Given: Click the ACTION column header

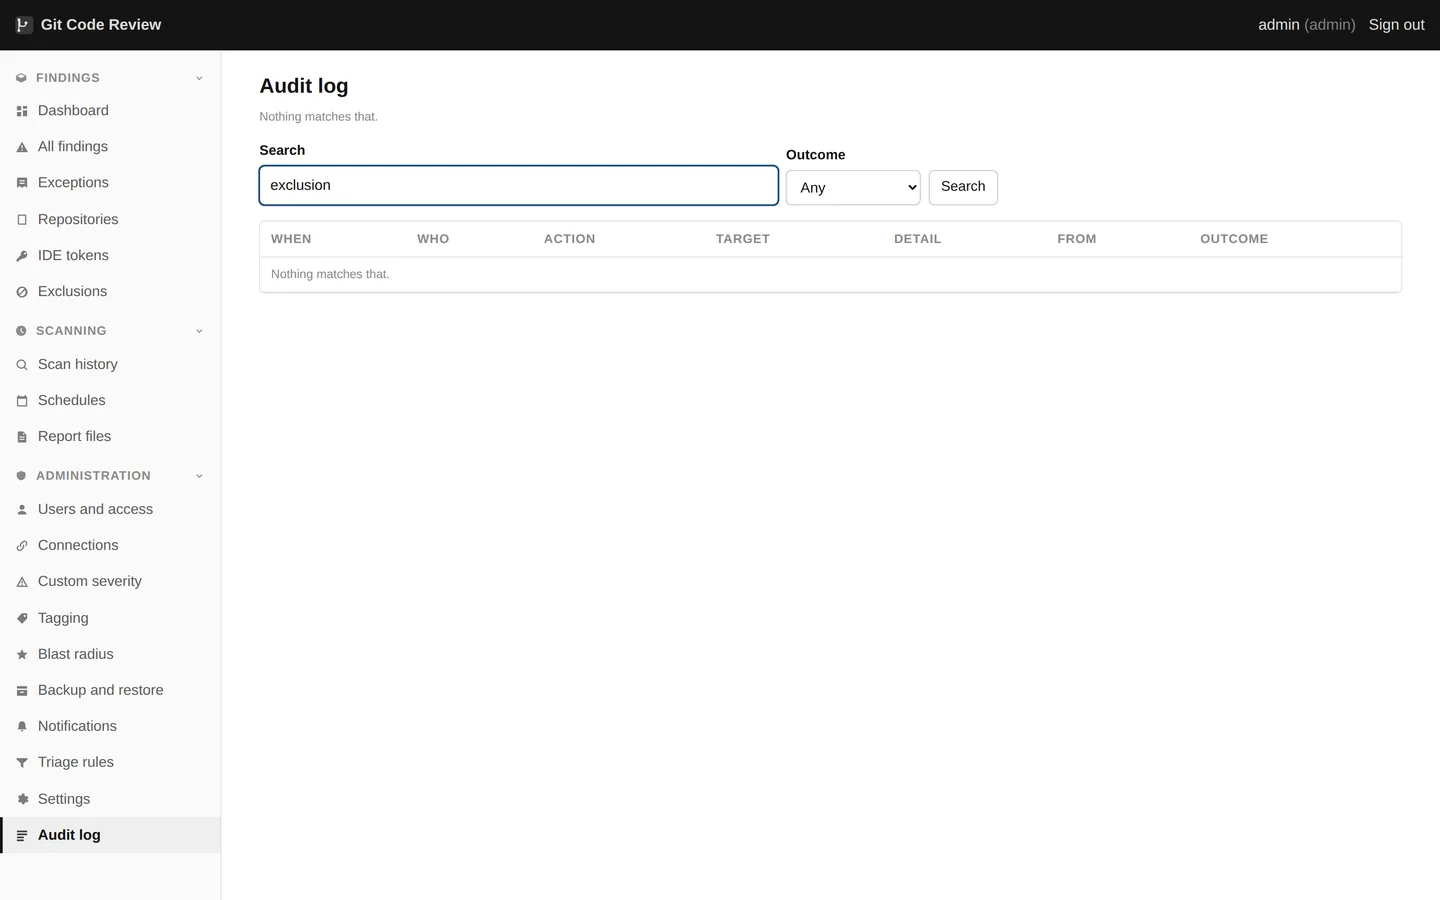Looking at the screenshot, I should tap(570, 239).
